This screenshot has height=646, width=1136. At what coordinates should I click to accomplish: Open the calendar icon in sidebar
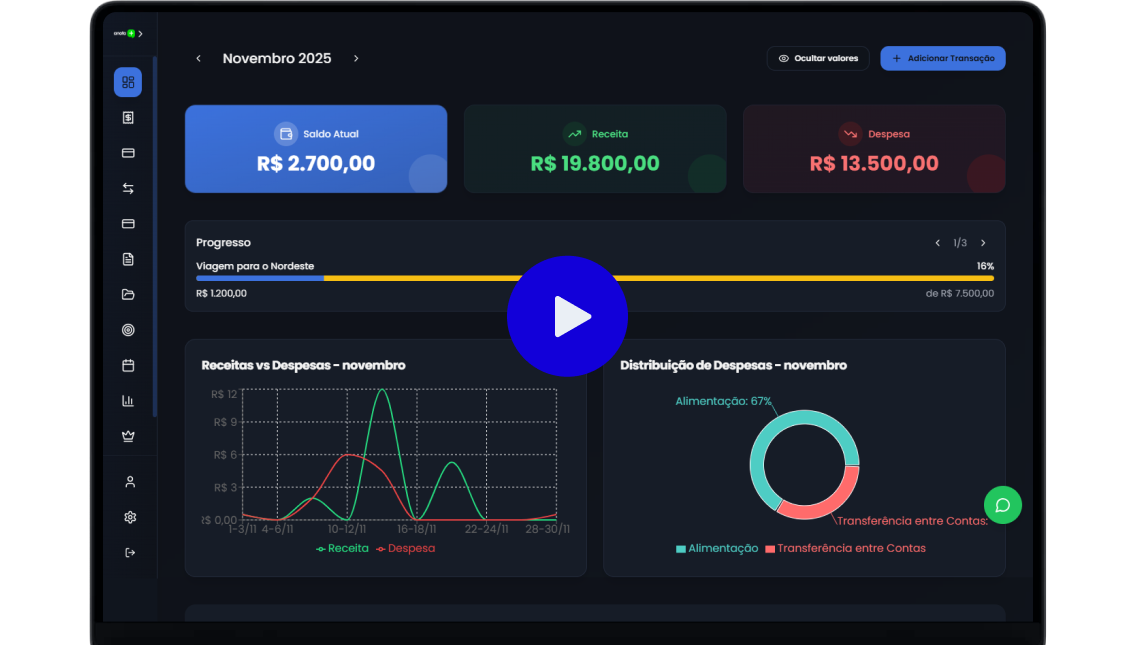pos(128,366)
